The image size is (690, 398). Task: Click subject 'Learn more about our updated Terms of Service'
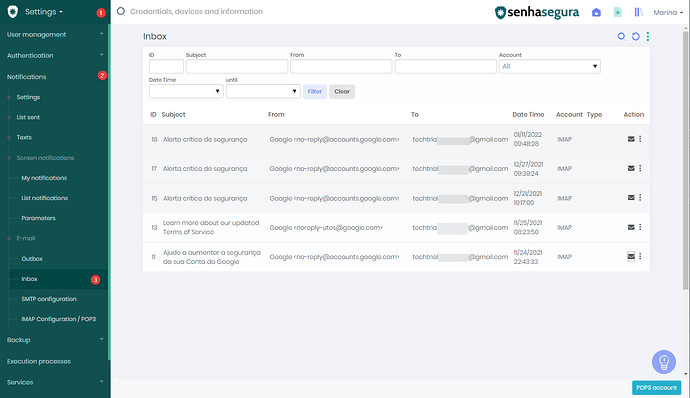[211, 227]
